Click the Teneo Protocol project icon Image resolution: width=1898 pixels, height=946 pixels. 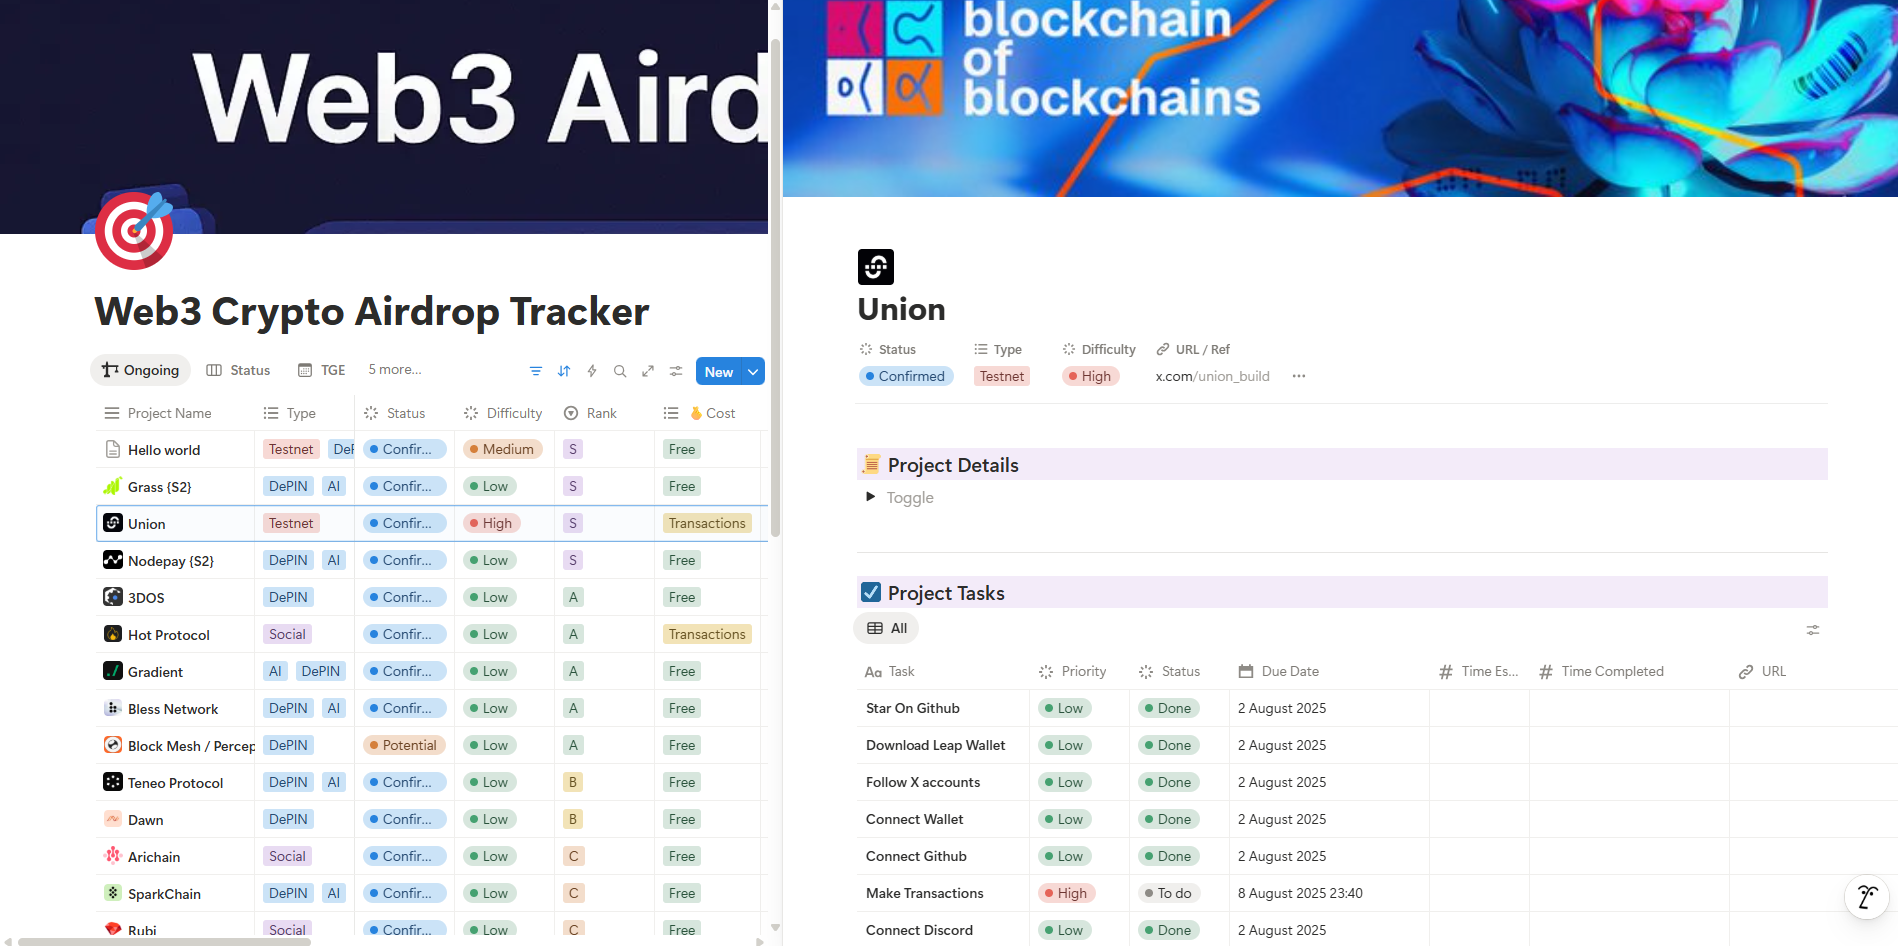point(113,782)
